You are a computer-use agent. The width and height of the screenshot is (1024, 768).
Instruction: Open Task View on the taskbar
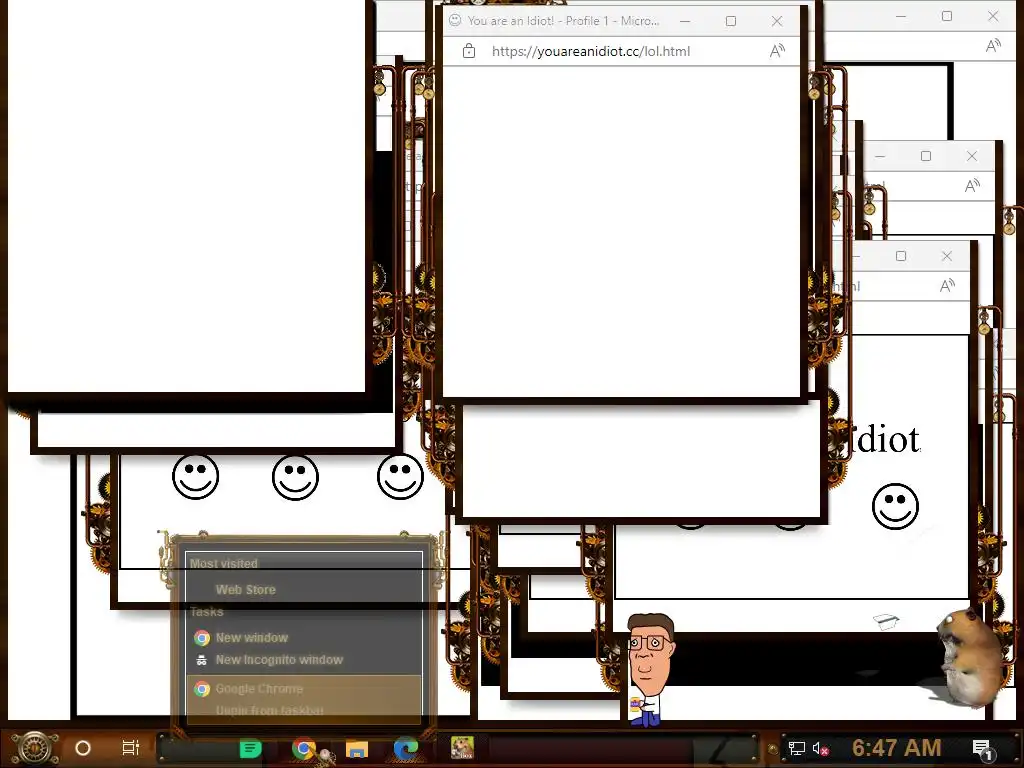click(131, 748)
